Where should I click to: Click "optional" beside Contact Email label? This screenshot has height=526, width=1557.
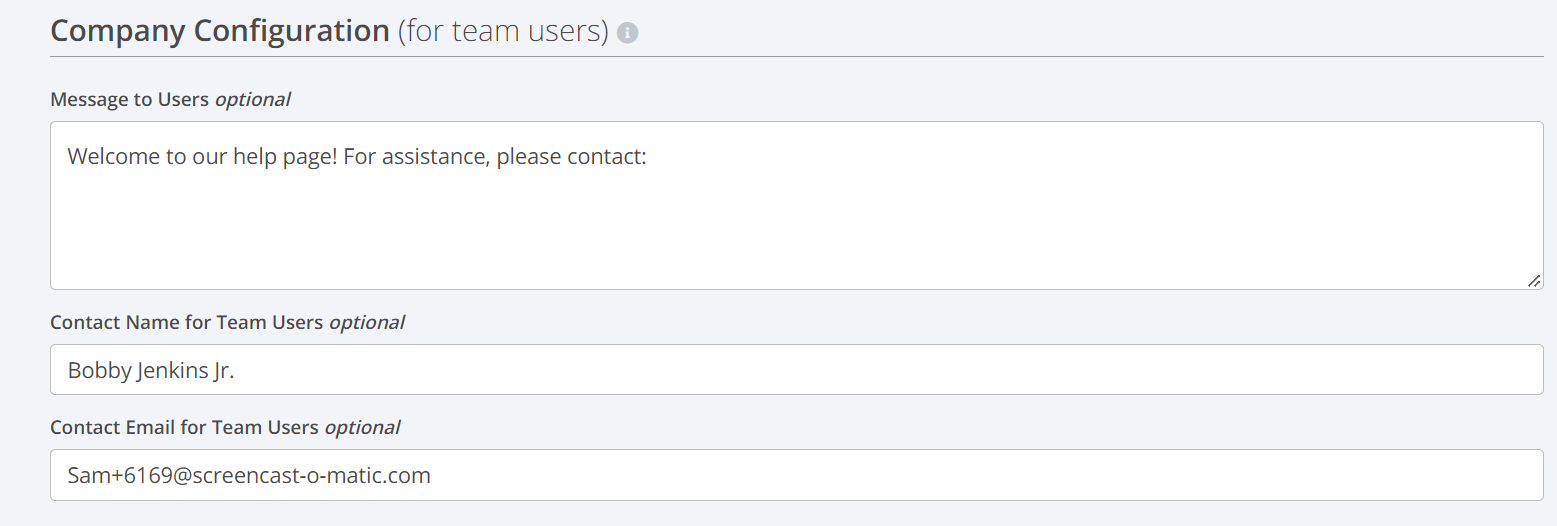click(362, 427)
